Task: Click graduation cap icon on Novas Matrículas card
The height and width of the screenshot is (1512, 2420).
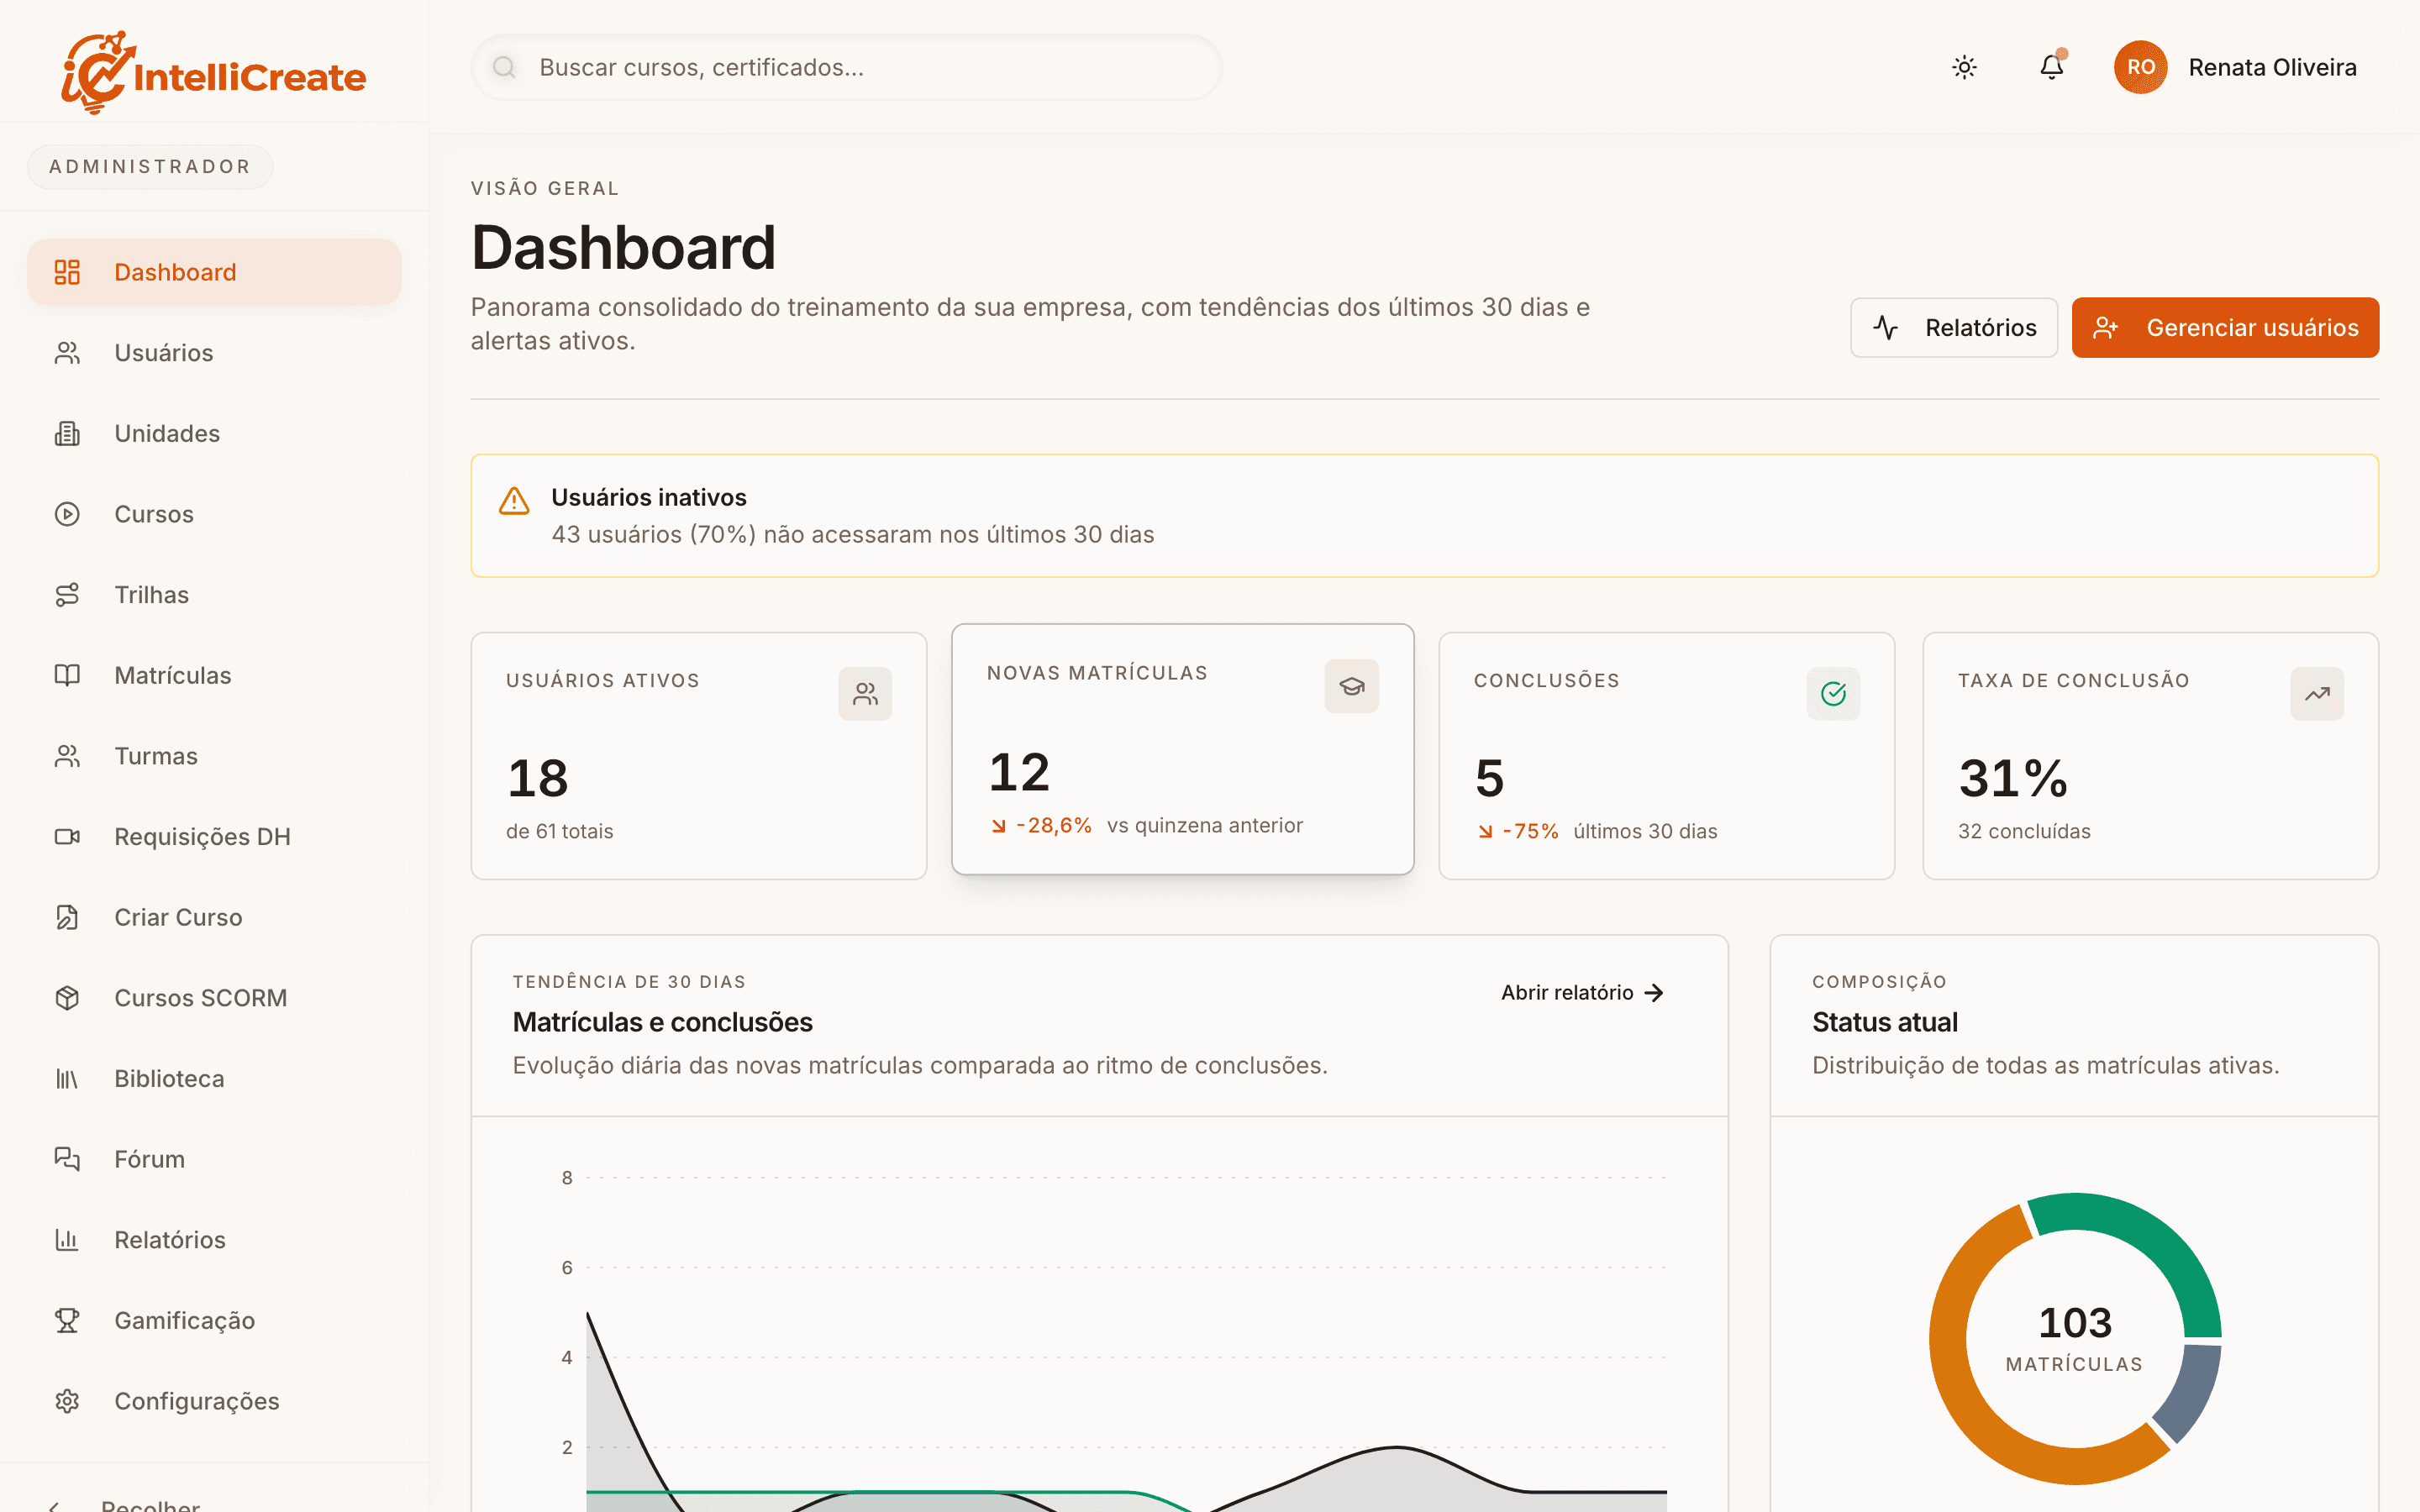Action: pos(1352,686)
